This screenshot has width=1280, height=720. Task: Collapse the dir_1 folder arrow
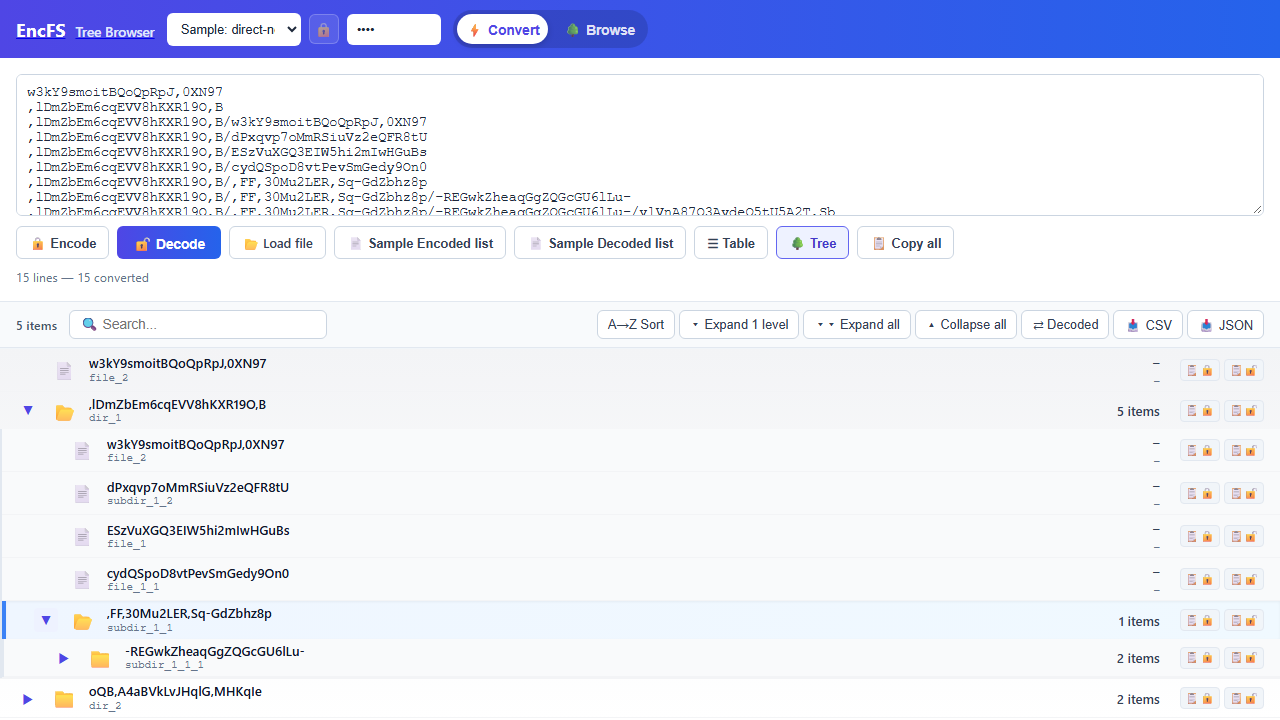click(x=28, y=410)
